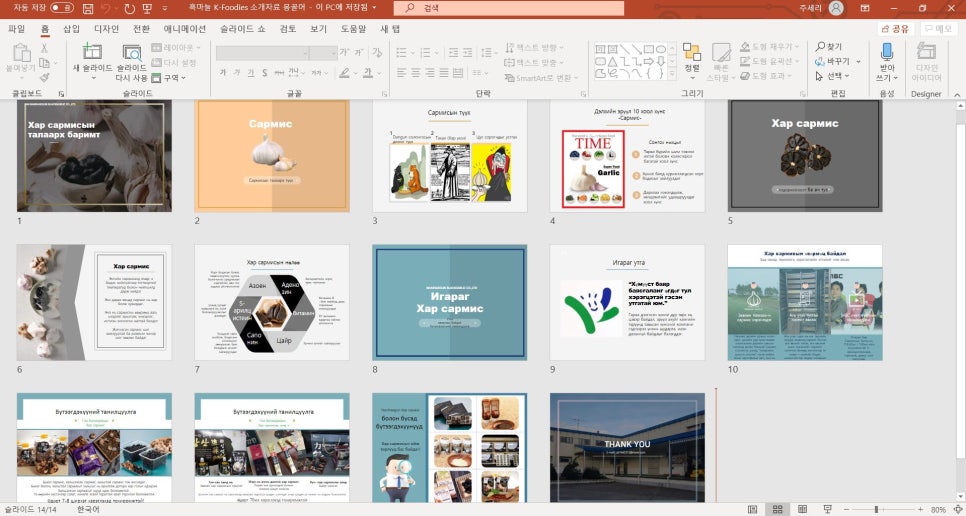Click the font color 가 swatch
The image size is (966, 516).
point(367,73)
